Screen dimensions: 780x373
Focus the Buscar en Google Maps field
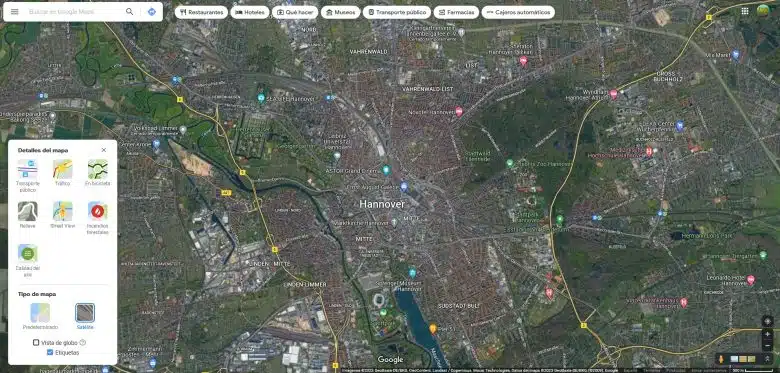75,12
